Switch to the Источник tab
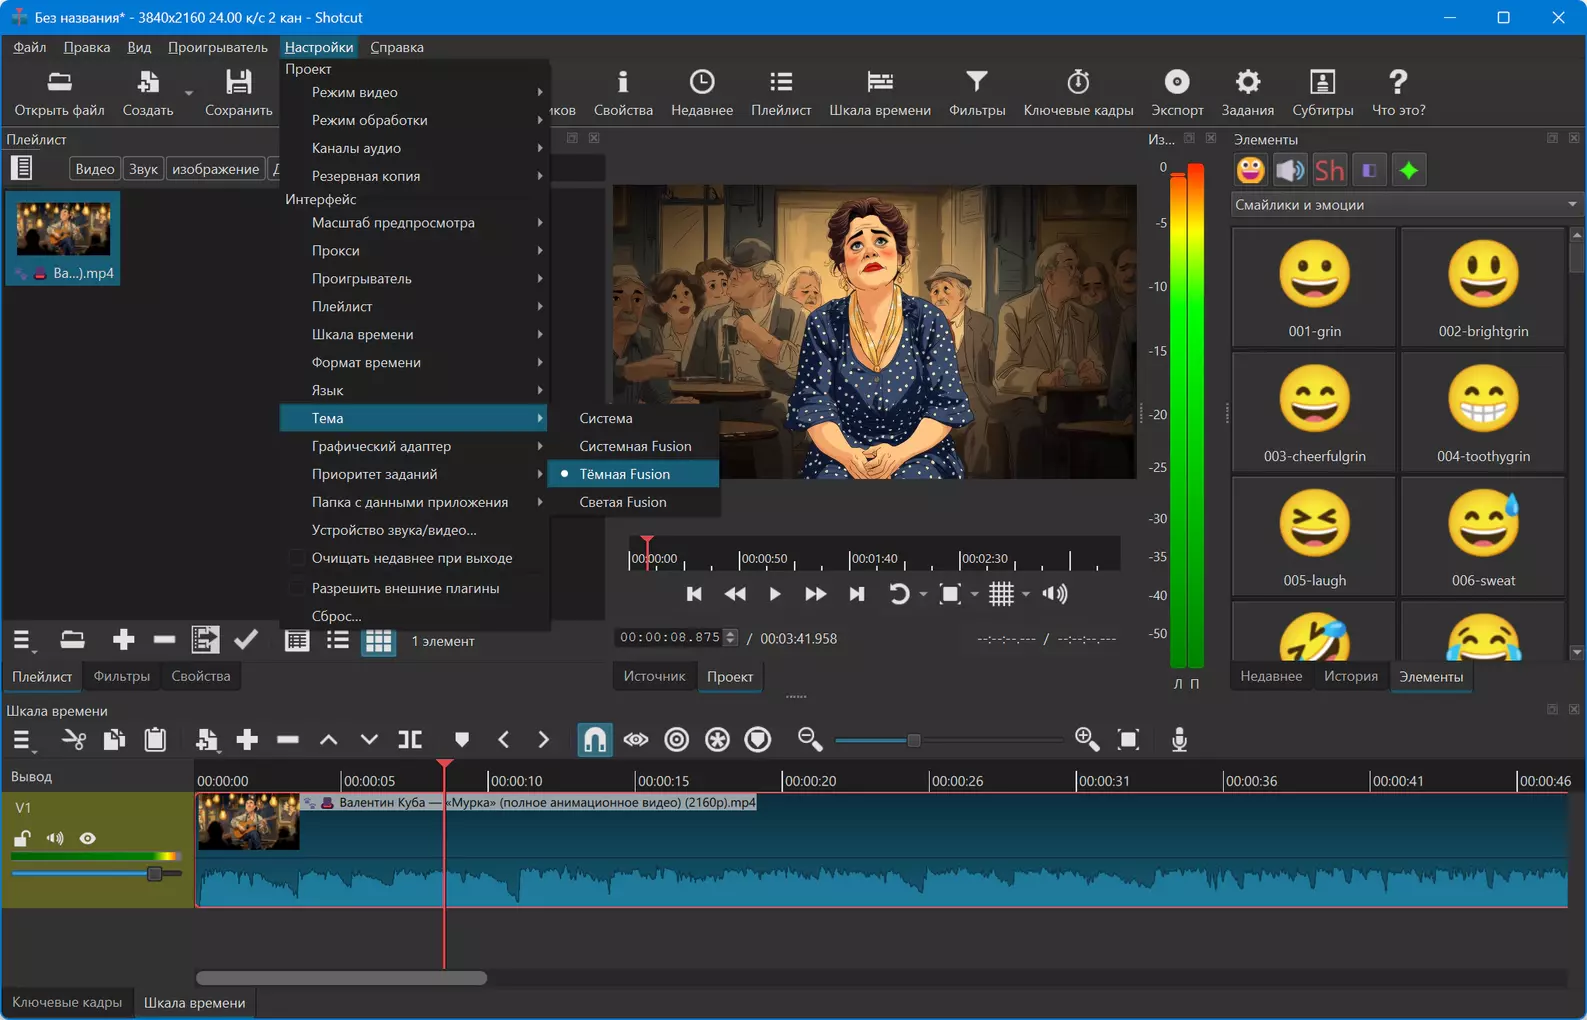The image size is (1587, 1020). [655, 676]
